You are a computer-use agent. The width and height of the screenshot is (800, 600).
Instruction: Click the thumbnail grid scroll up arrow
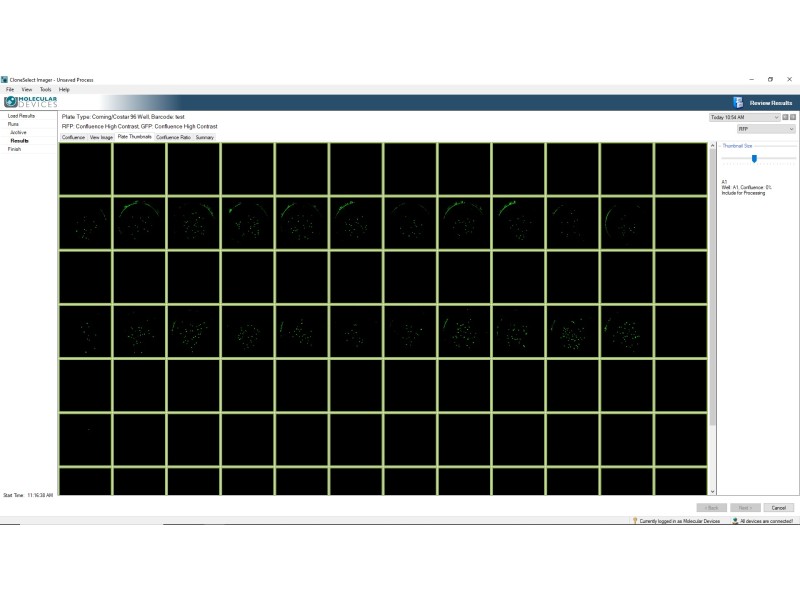tap(713, 146)
